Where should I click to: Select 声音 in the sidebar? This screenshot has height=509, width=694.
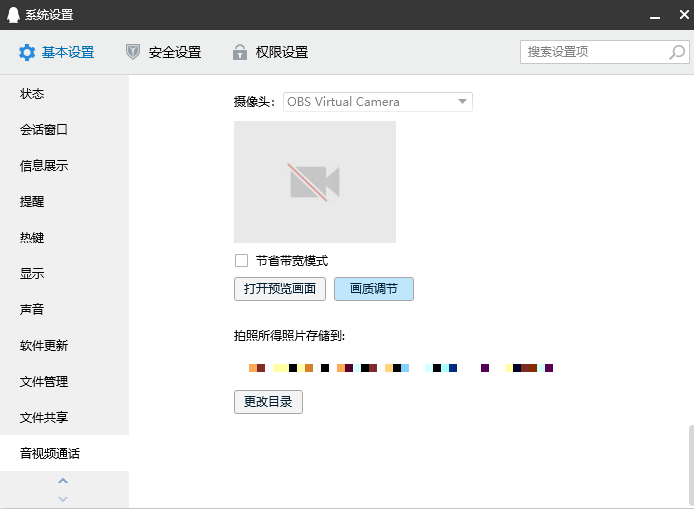pos(33,309)
